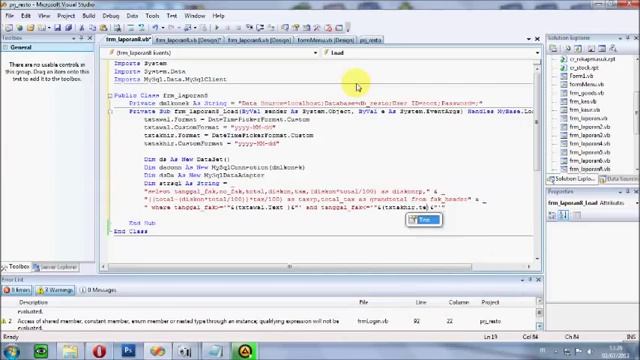Start debugging with the green play icon
640x360 pixels.
(x=217, y=28)
